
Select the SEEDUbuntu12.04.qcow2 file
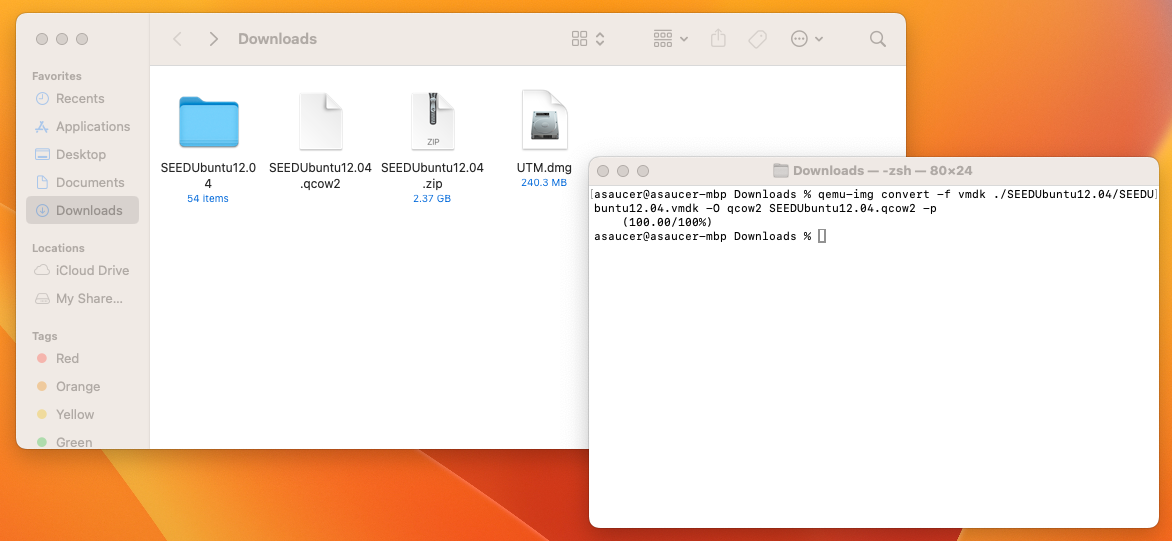[320, 122]
